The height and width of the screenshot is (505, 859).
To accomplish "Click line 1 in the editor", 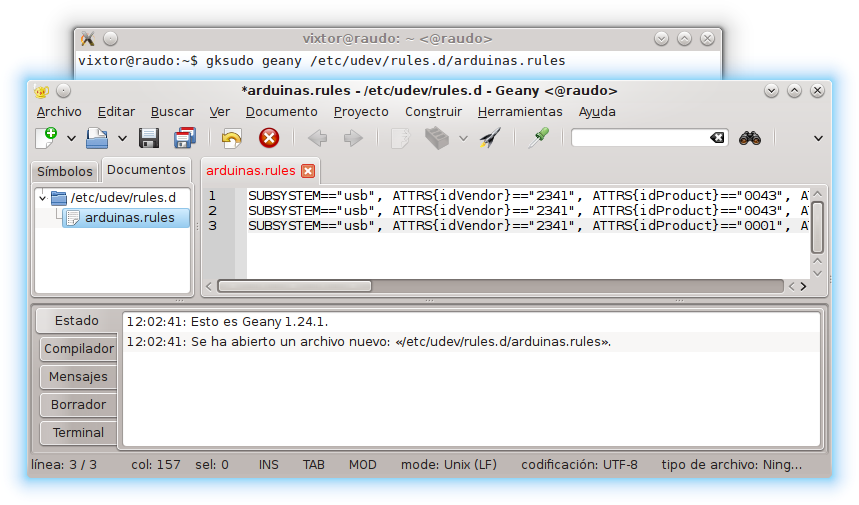I will tap(528, 196).
